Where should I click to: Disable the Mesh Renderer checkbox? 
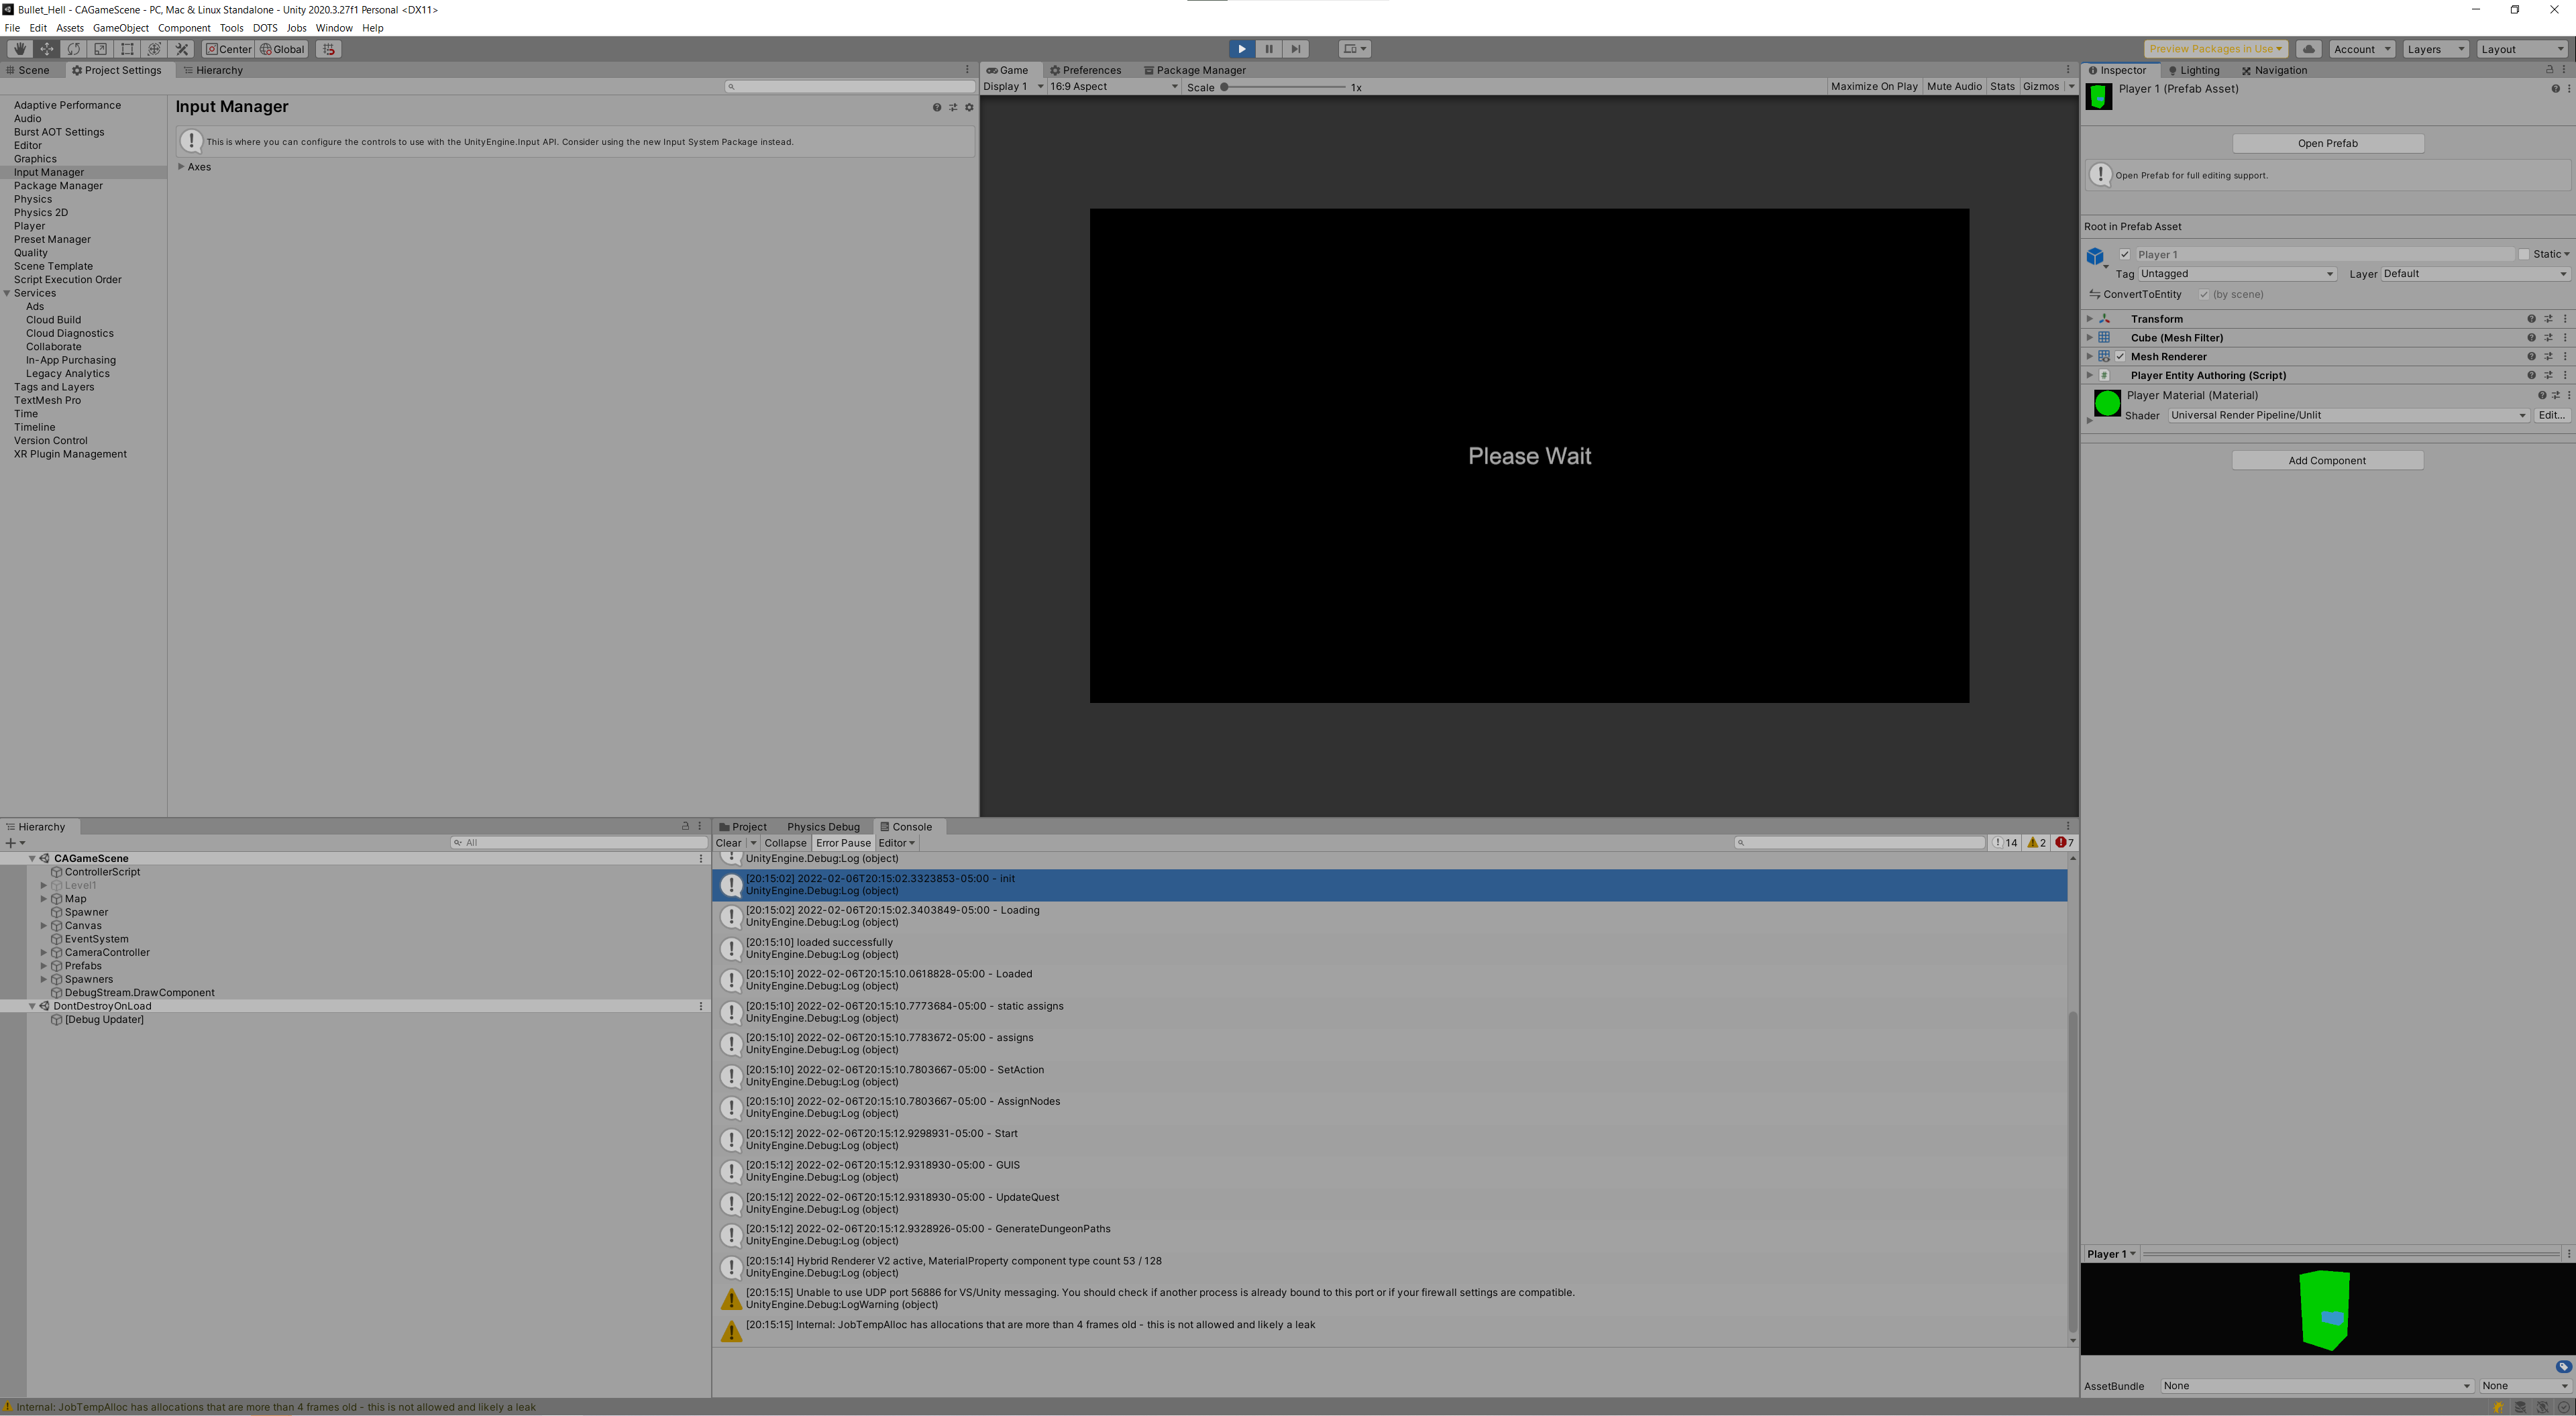click(x=2120, y=357)
